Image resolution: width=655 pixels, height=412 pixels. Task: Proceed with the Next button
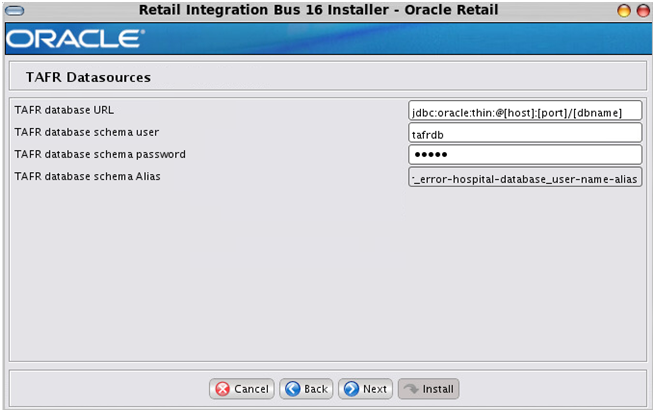pyautogui.click(x=366, y=389)
